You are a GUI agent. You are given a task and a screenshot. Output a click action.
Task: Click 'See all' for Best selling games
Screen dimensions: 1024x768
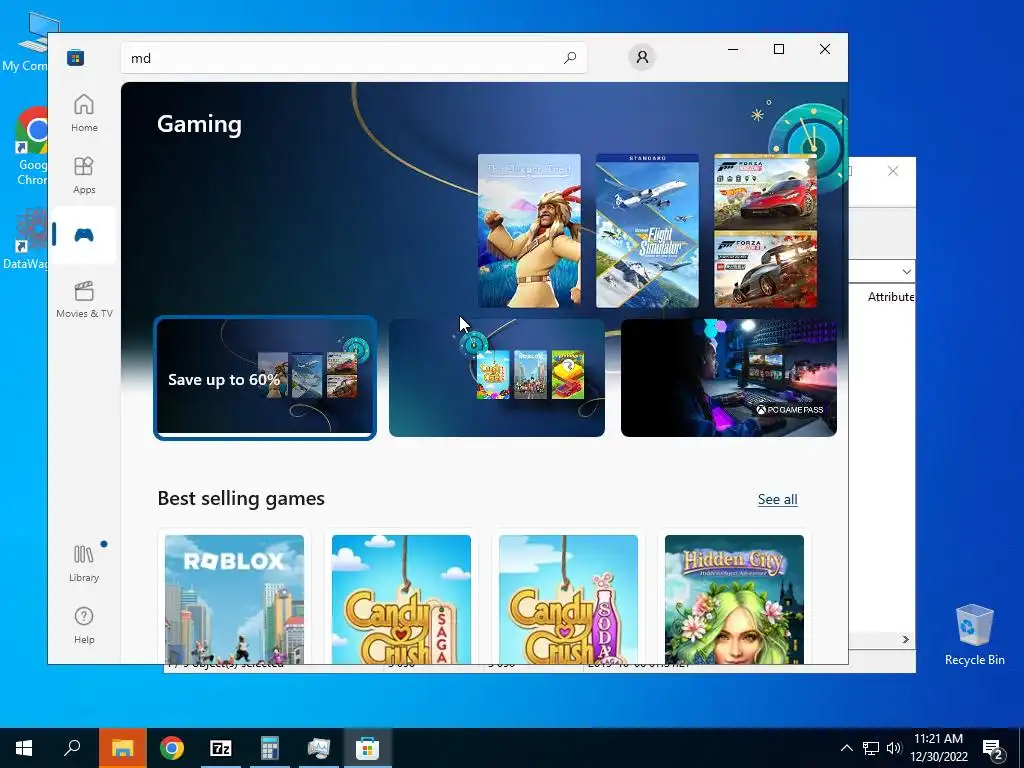pyautogui.click(x=777, y=499)
